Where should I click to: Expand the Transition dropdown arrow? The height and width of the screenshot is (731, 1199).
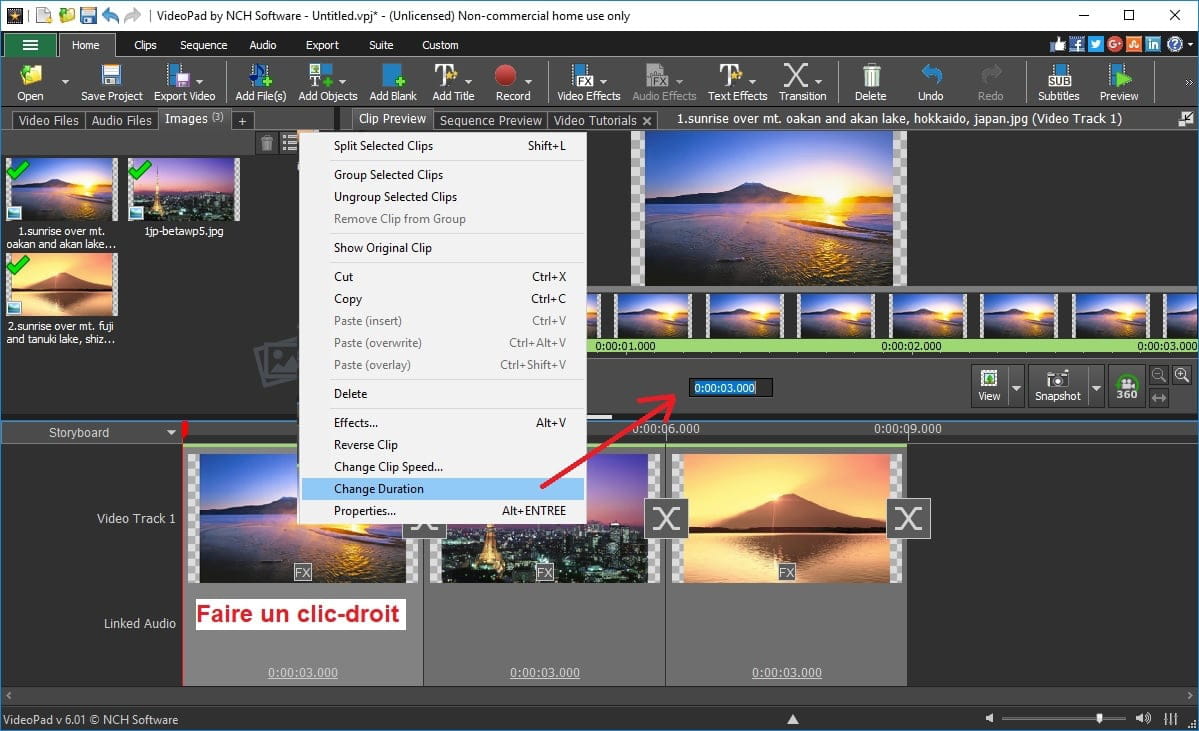point(819,82)
